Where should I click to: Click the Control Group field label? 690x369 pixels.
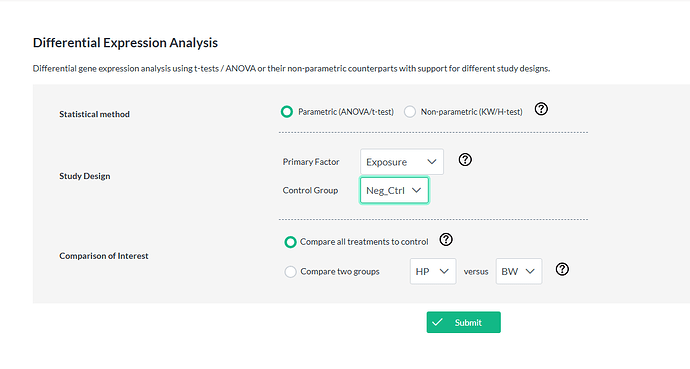pyautogui.click(x=310, y=190)
